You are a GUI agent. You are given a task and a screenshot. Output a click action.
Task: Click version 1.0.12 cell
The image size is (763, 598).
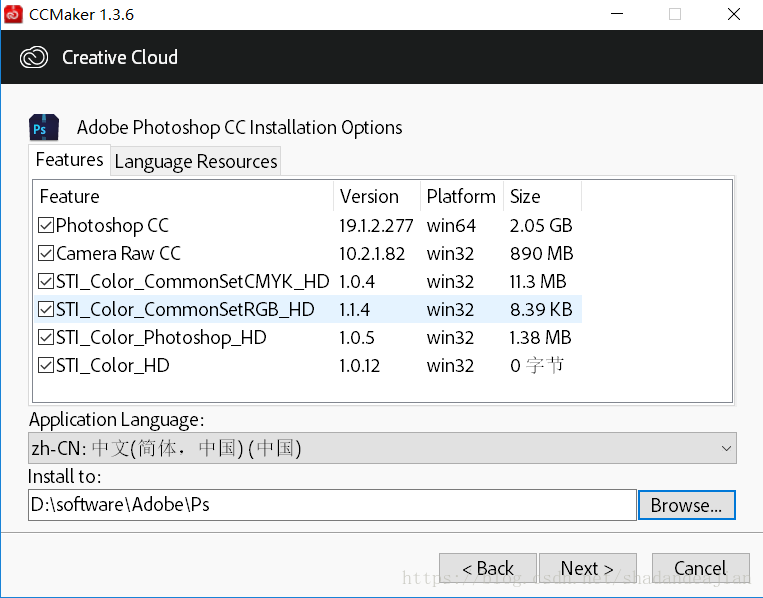(360, 365)
